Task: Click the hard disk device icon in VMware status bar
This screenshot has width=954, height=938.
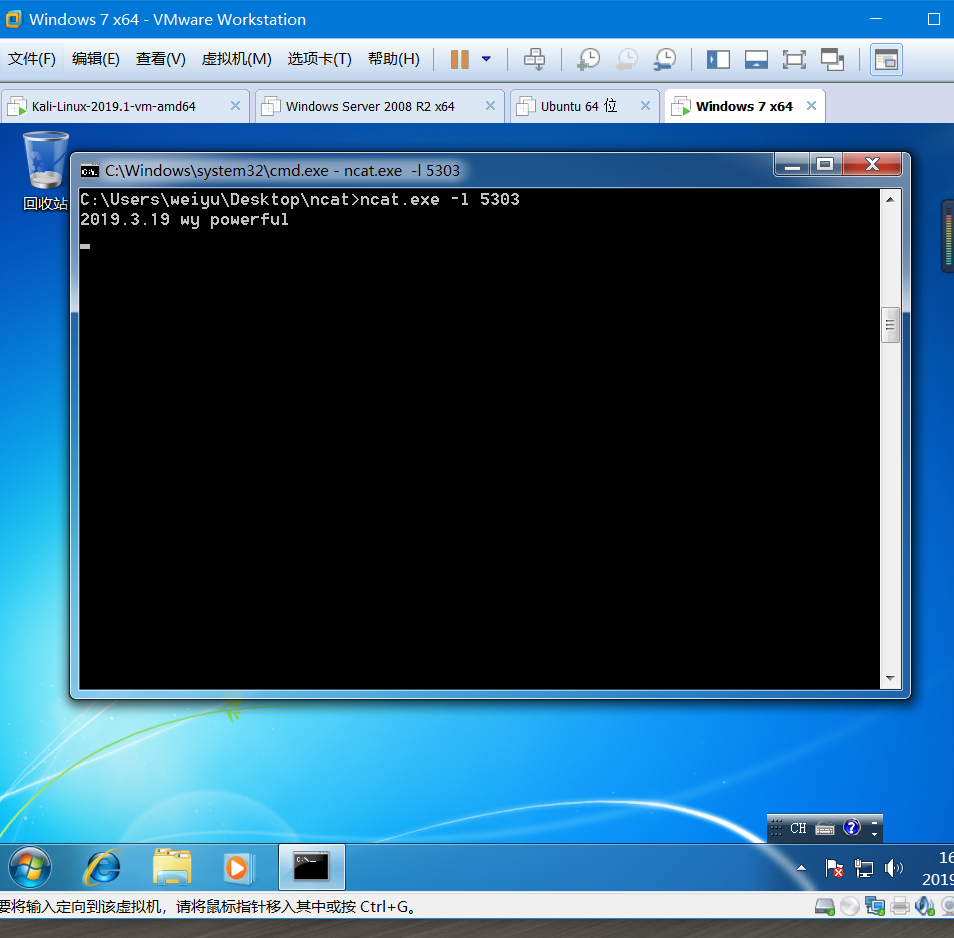Action: (x=824, y=907)
